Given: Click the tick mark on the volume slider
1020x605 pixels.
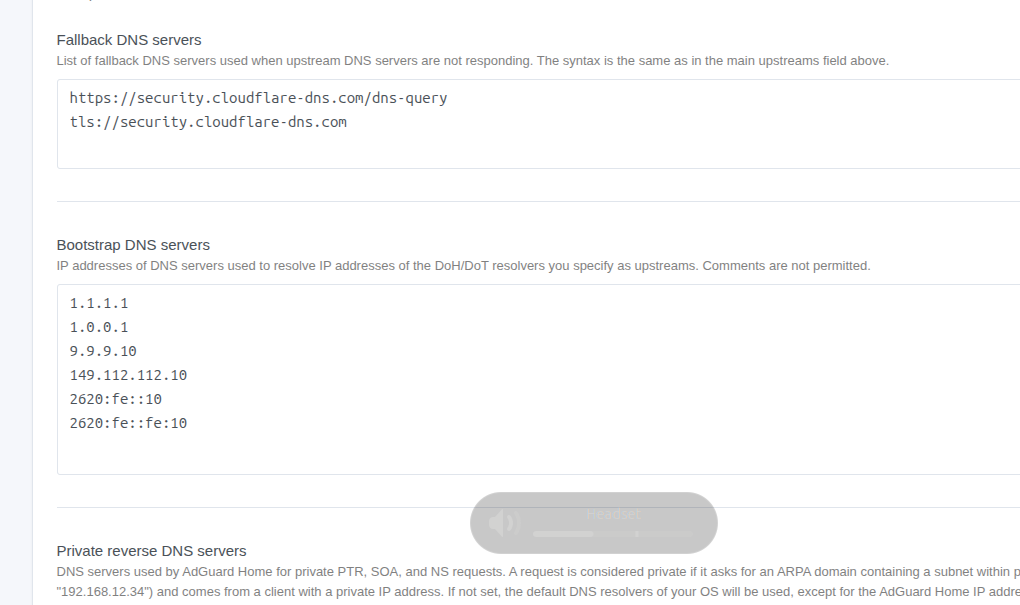Looking at the screenshot, I should tap(637, 534).
